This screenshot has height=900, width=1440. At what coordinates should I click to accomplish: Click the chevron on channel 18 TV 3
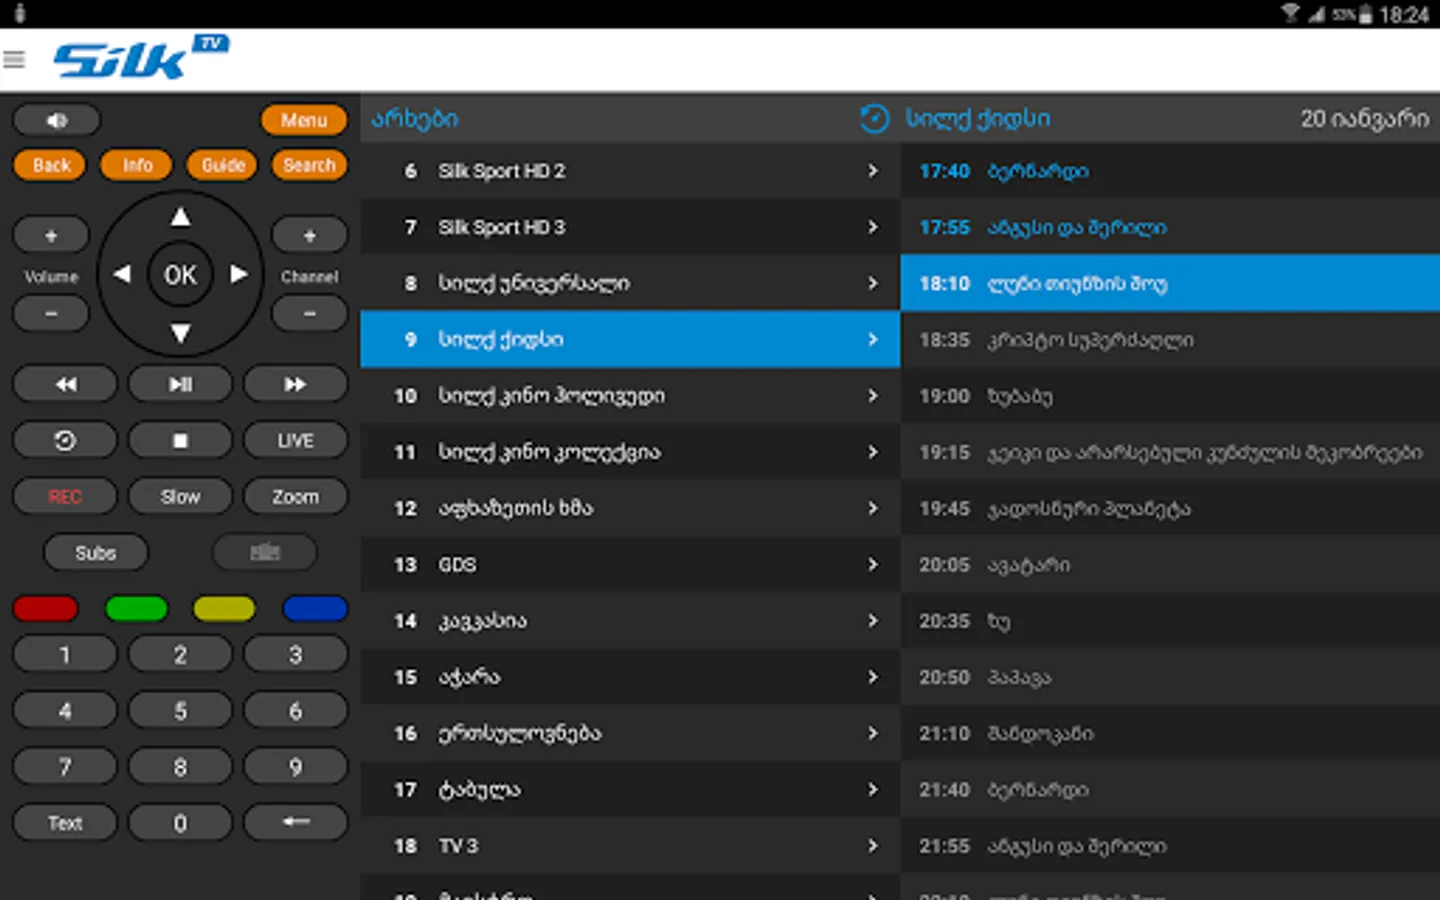coord(873,846)
